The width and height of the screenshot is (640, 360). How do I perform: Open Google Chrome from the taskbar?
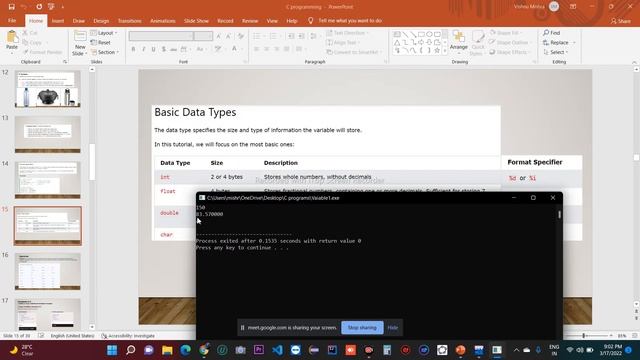click(x=204, y=350)
